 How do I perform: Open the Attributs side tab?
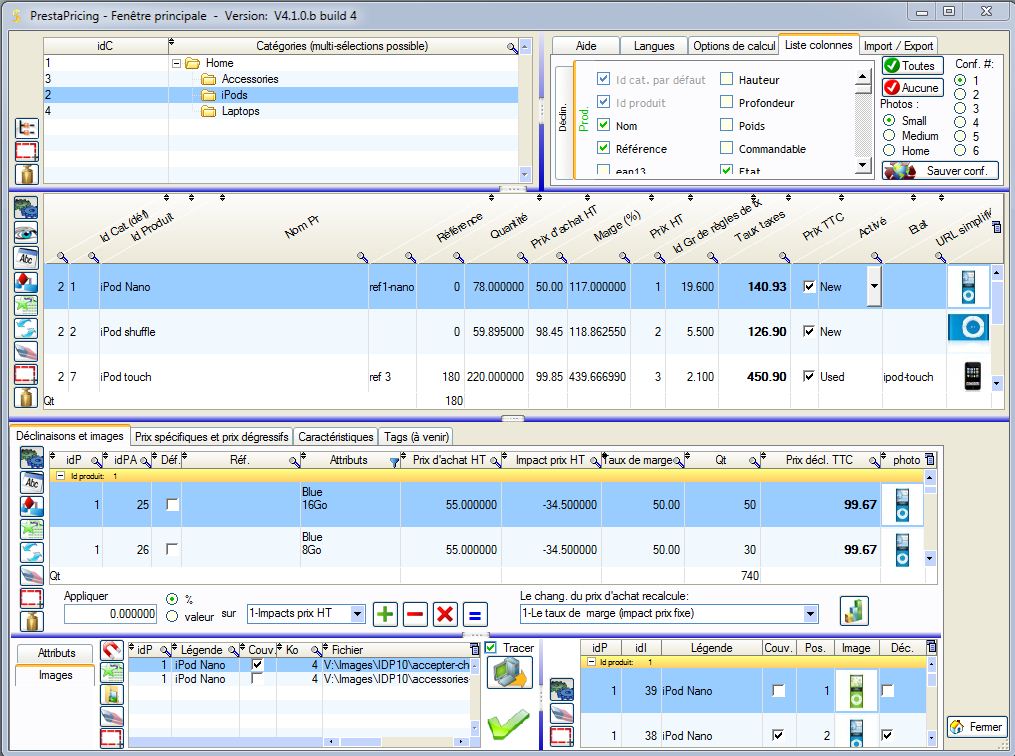(56, 653)
